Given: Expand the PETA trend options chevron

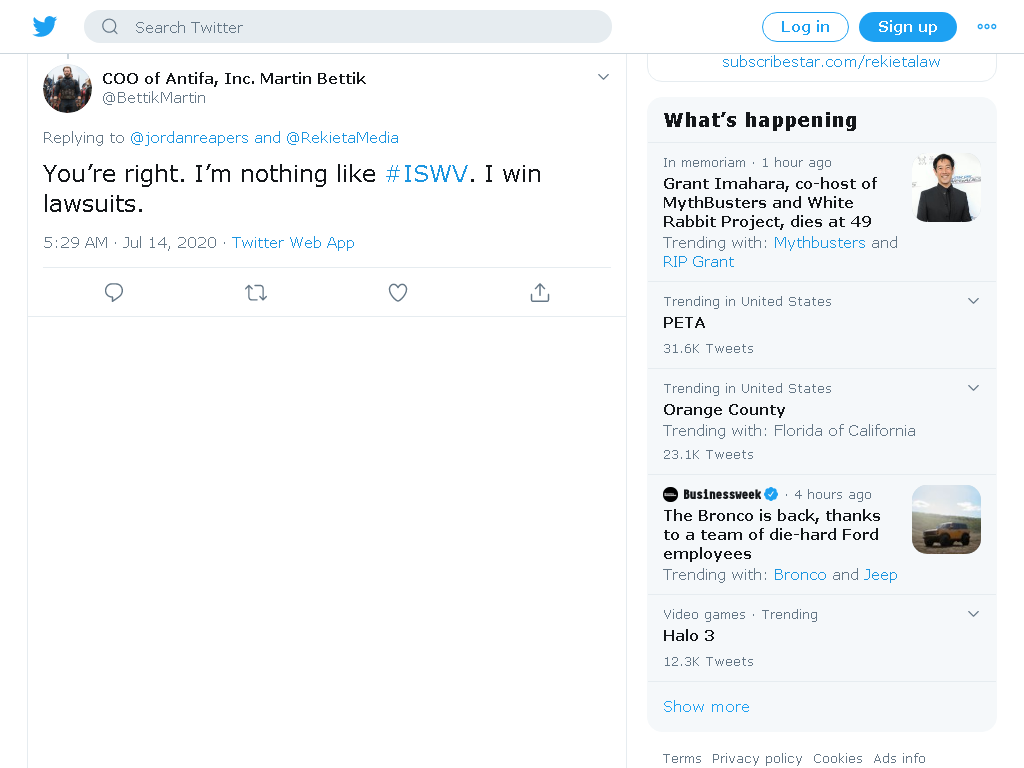Looking at the screenshot, I should tap(973, 301).
